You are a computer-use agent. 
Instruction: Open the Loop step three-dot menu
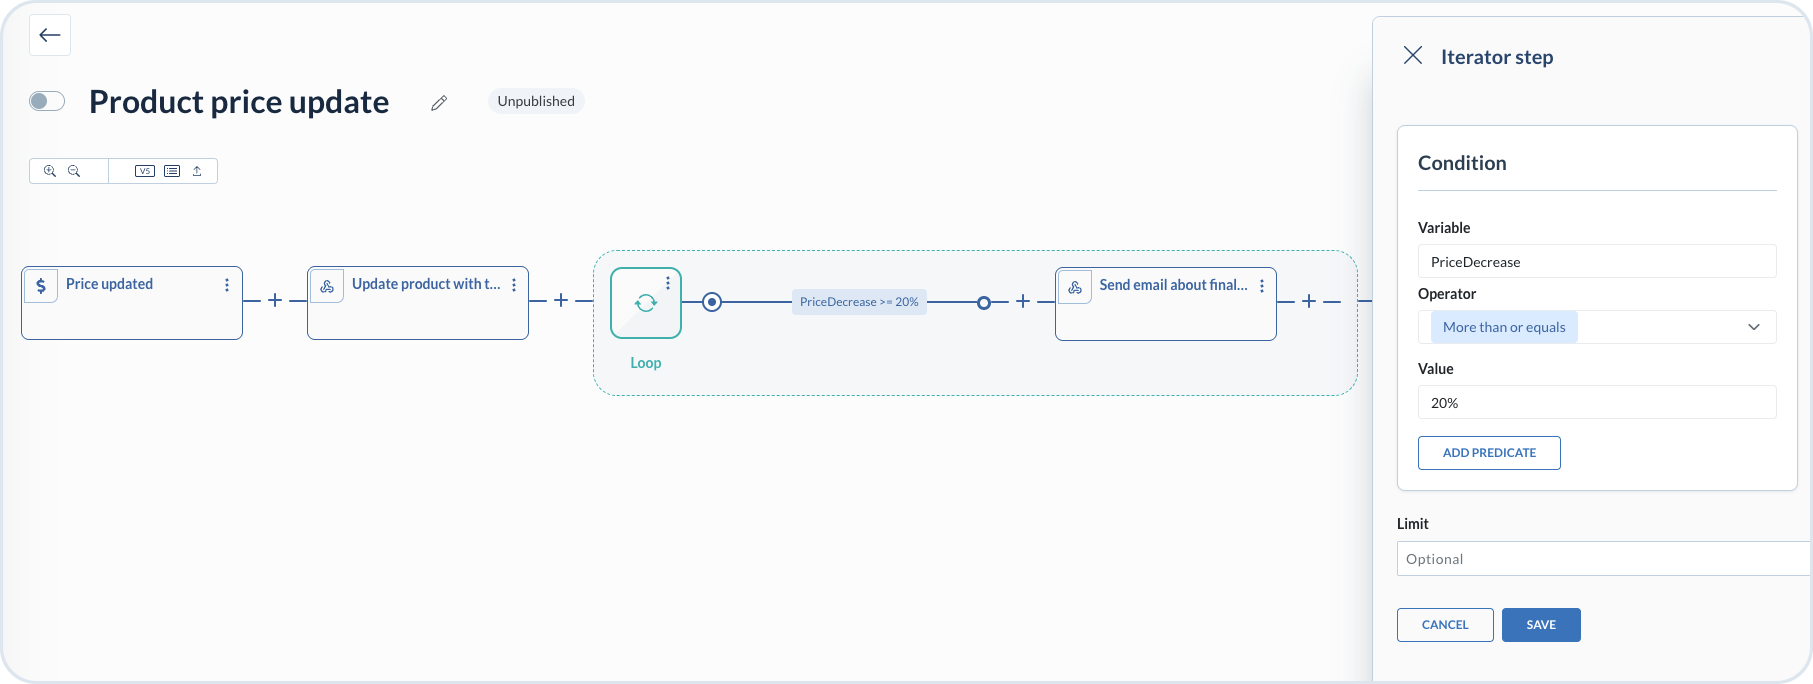(668, 283)
